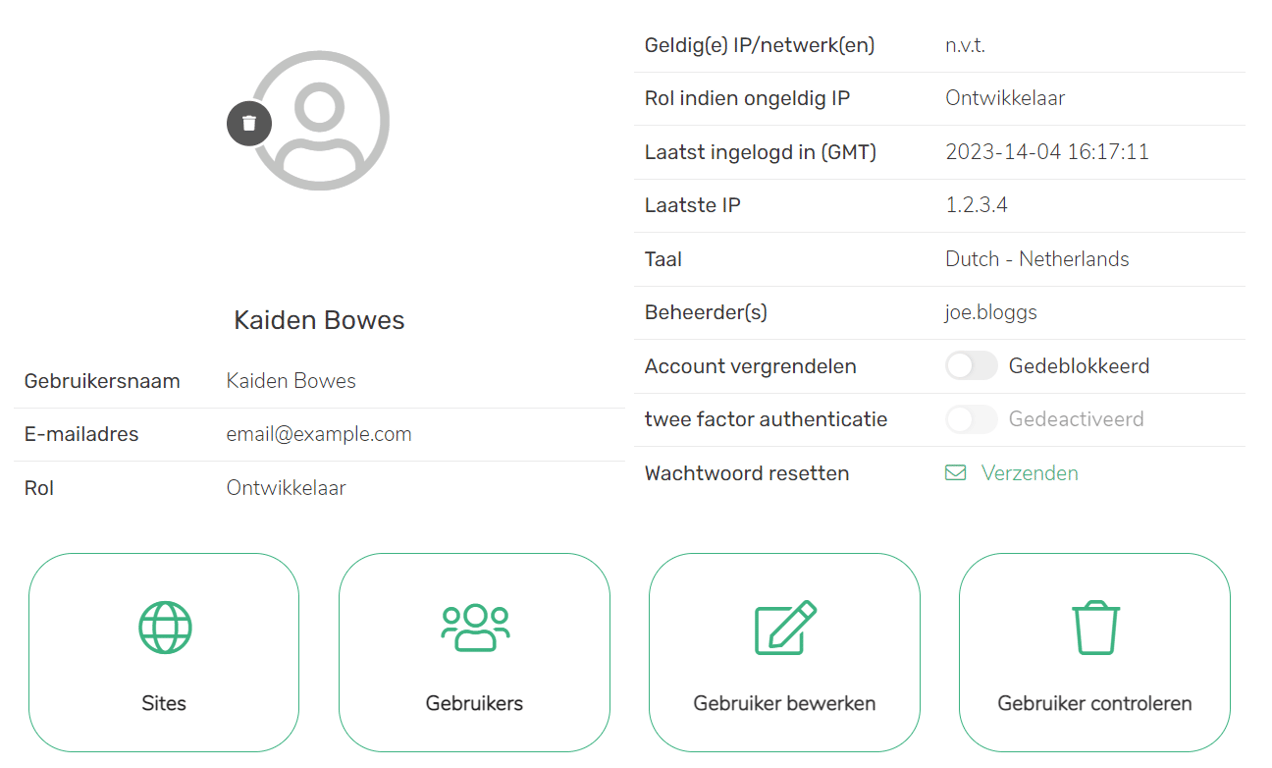
Task: Open the Gebruikers card label
Action: click(474, 703)
